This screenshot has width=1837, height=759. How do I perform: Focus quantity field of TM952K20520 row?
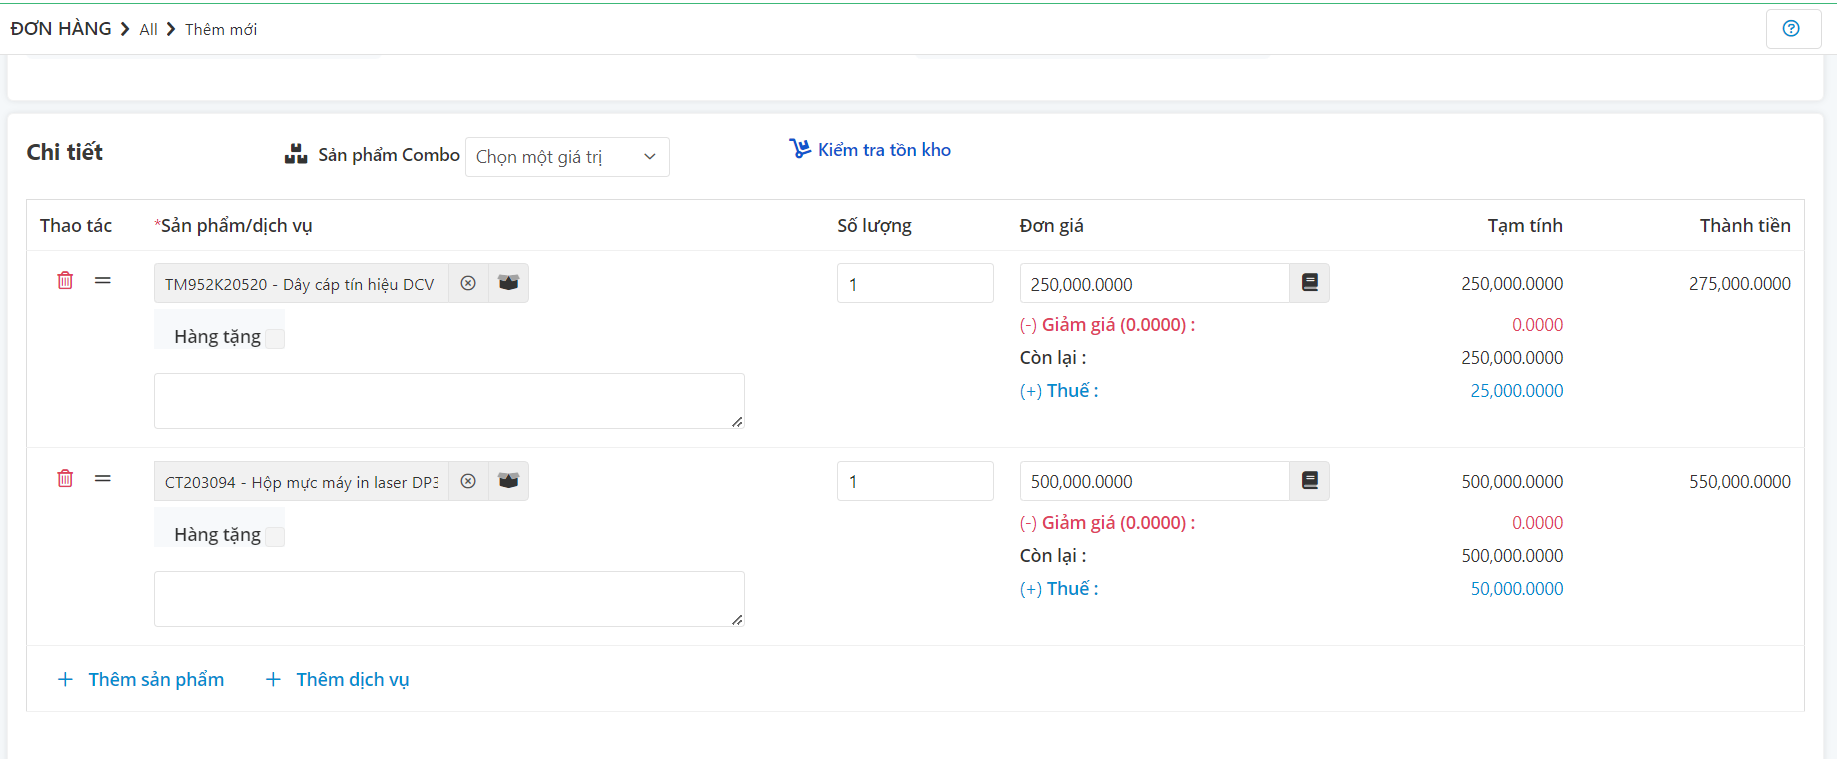pyautogui.click(x=915, y=283)
